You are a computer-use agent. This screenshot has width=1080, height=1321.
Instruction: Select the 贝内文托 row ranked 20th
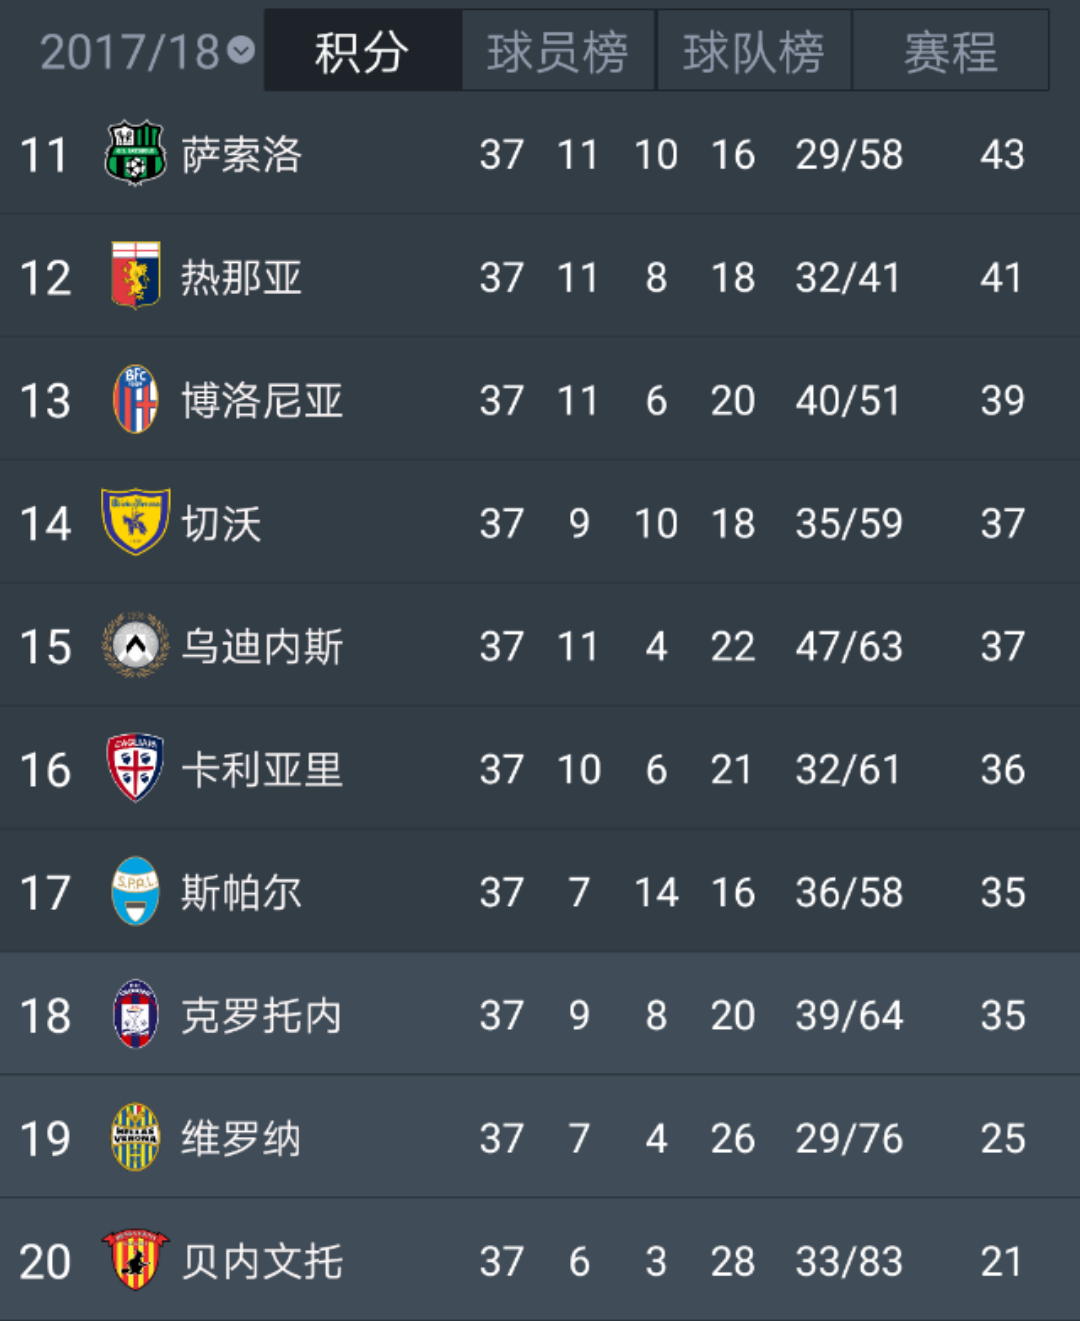pos(540,1261)
